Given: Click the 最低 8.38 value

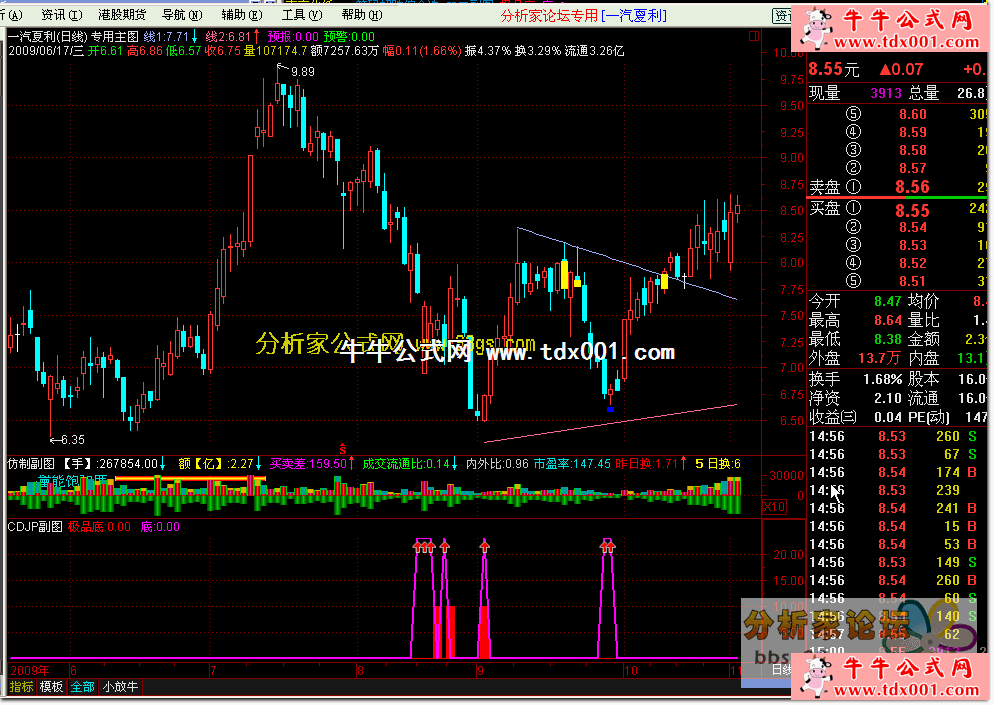Looking at the screenshot, I should (888, 339).
